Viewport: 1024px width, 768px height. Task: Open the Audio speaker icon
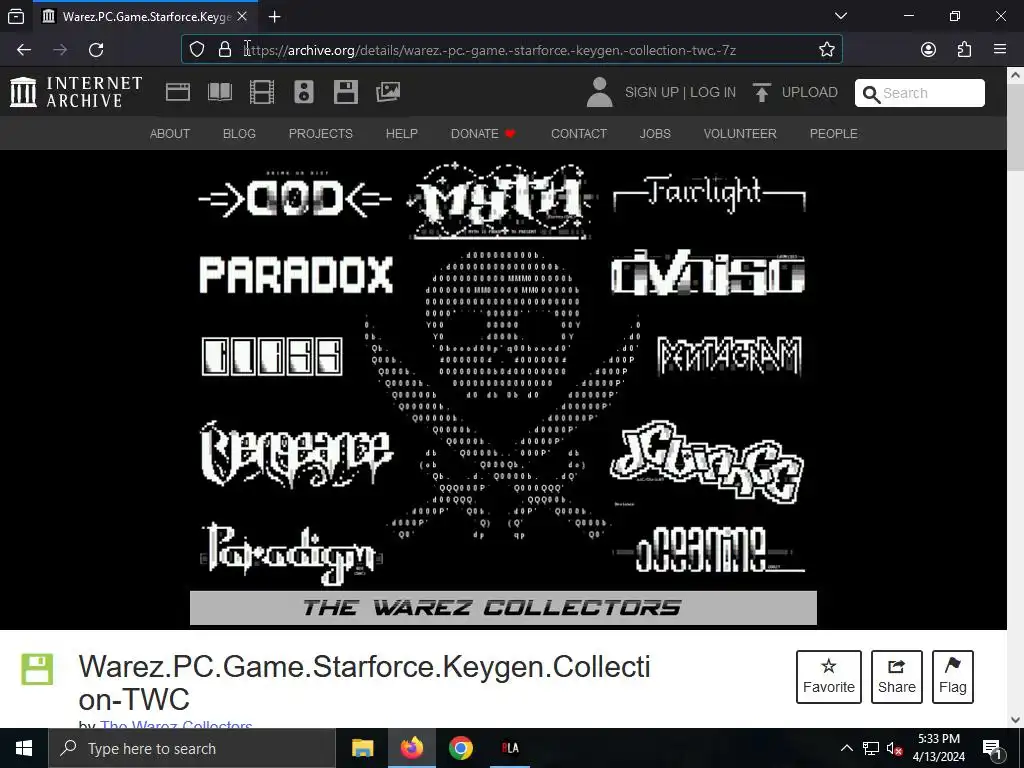pos(304,92)
